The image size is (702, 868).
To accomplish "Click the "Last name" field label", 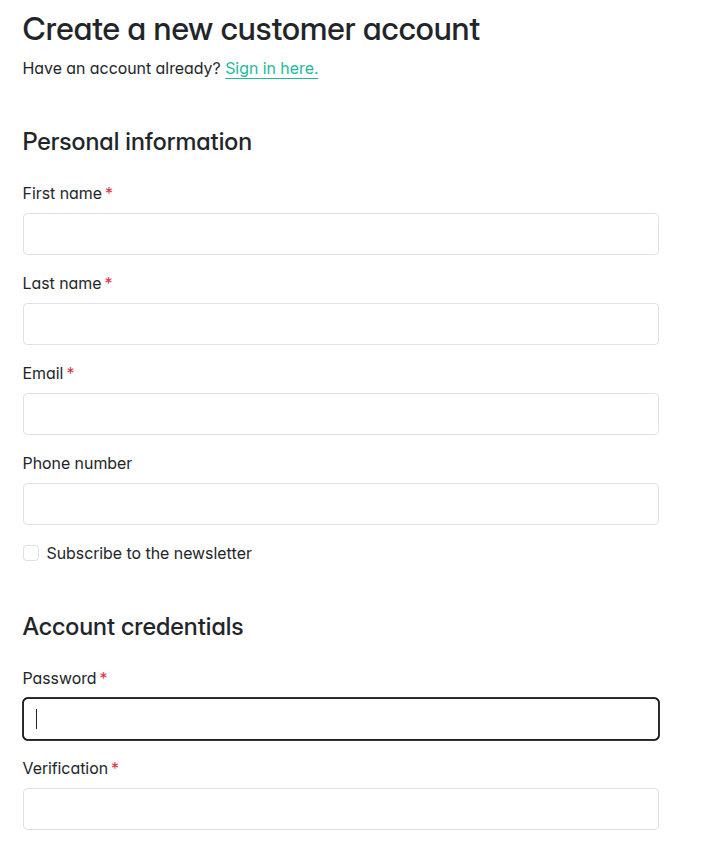I will tap(62, 283).
